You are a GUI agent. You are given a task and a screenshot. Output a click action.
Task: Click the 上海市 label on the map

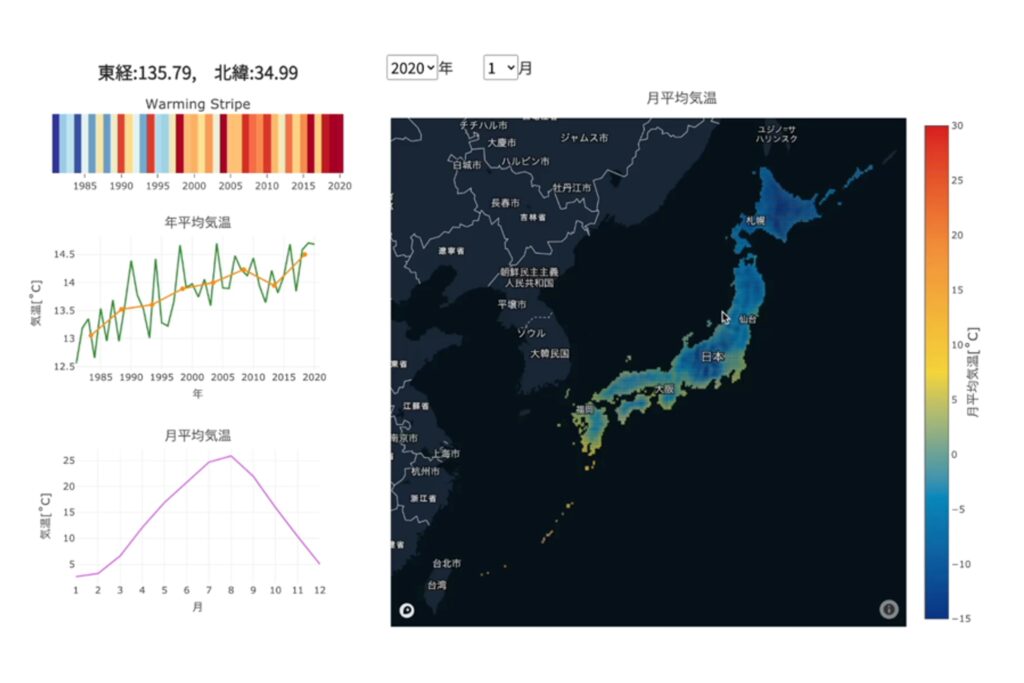coord(445,454)
